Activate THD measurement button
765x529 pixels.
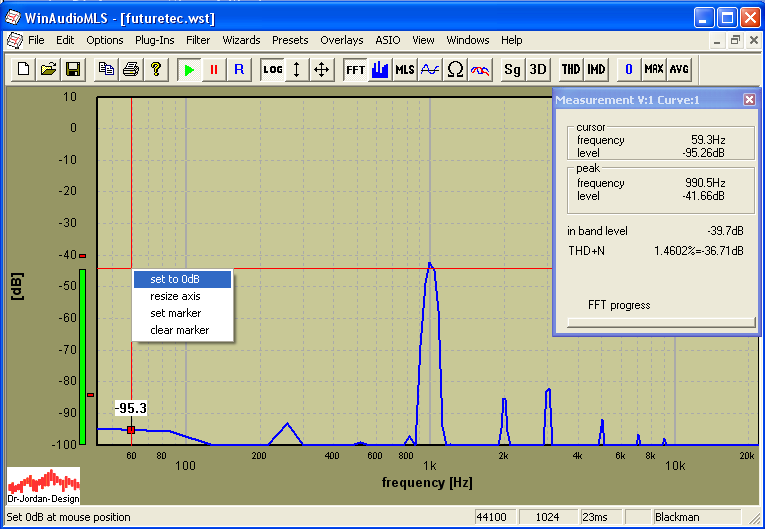[570, 69]
